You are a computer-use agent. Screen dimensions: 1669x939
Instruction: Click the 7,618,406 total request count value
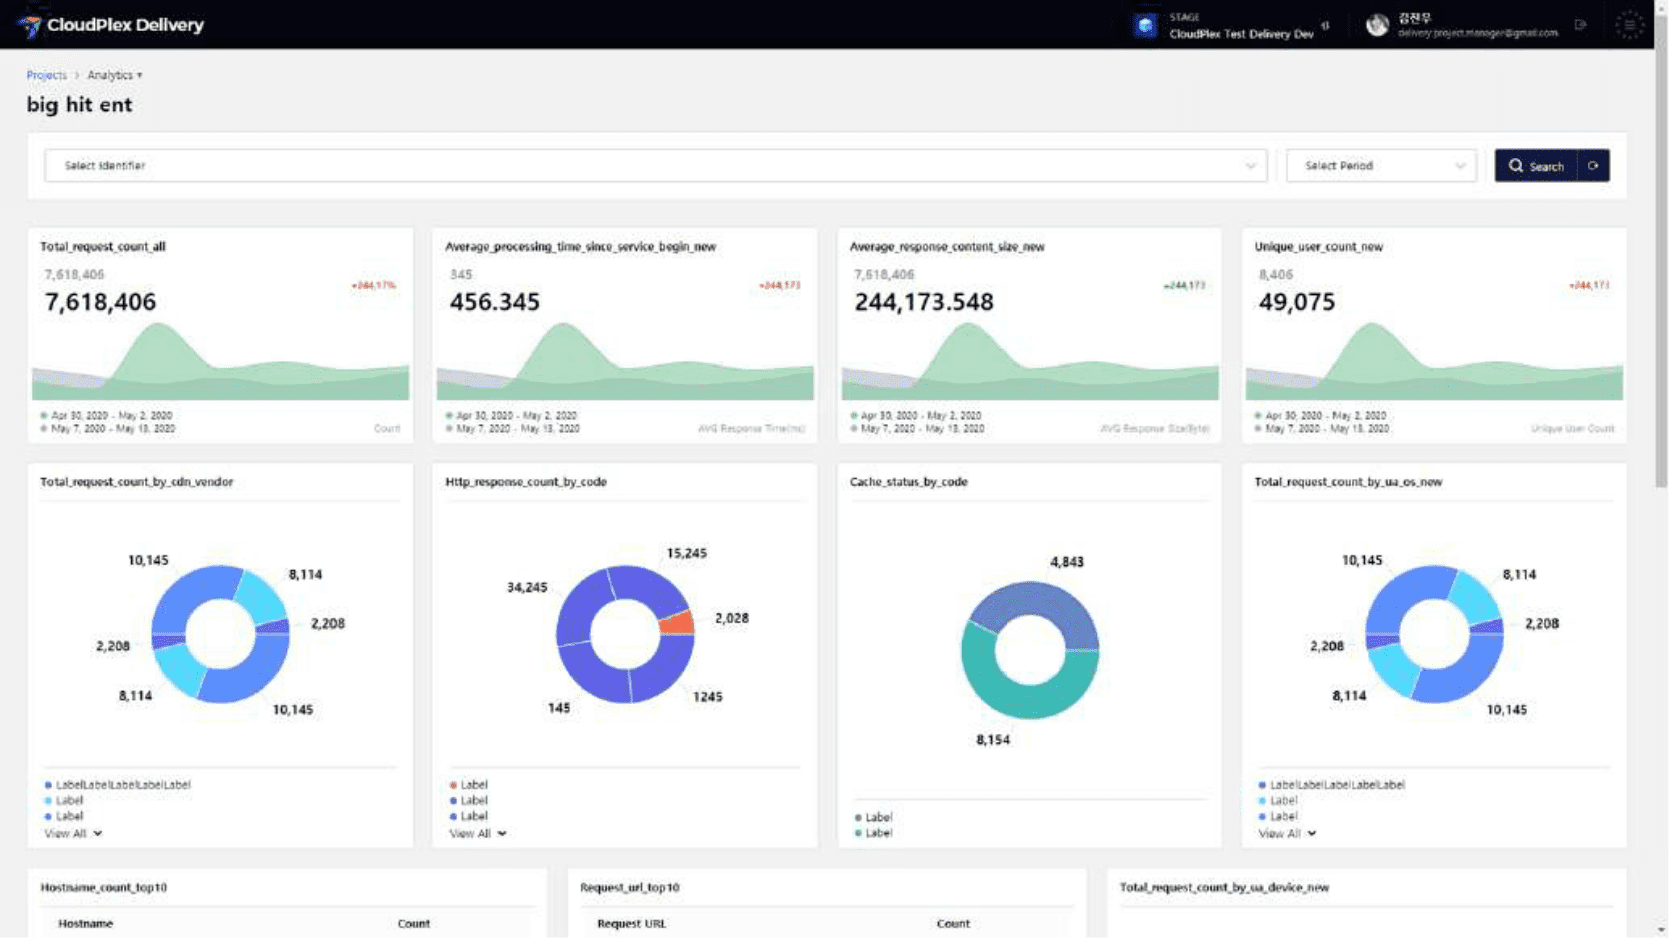[100, 302]
